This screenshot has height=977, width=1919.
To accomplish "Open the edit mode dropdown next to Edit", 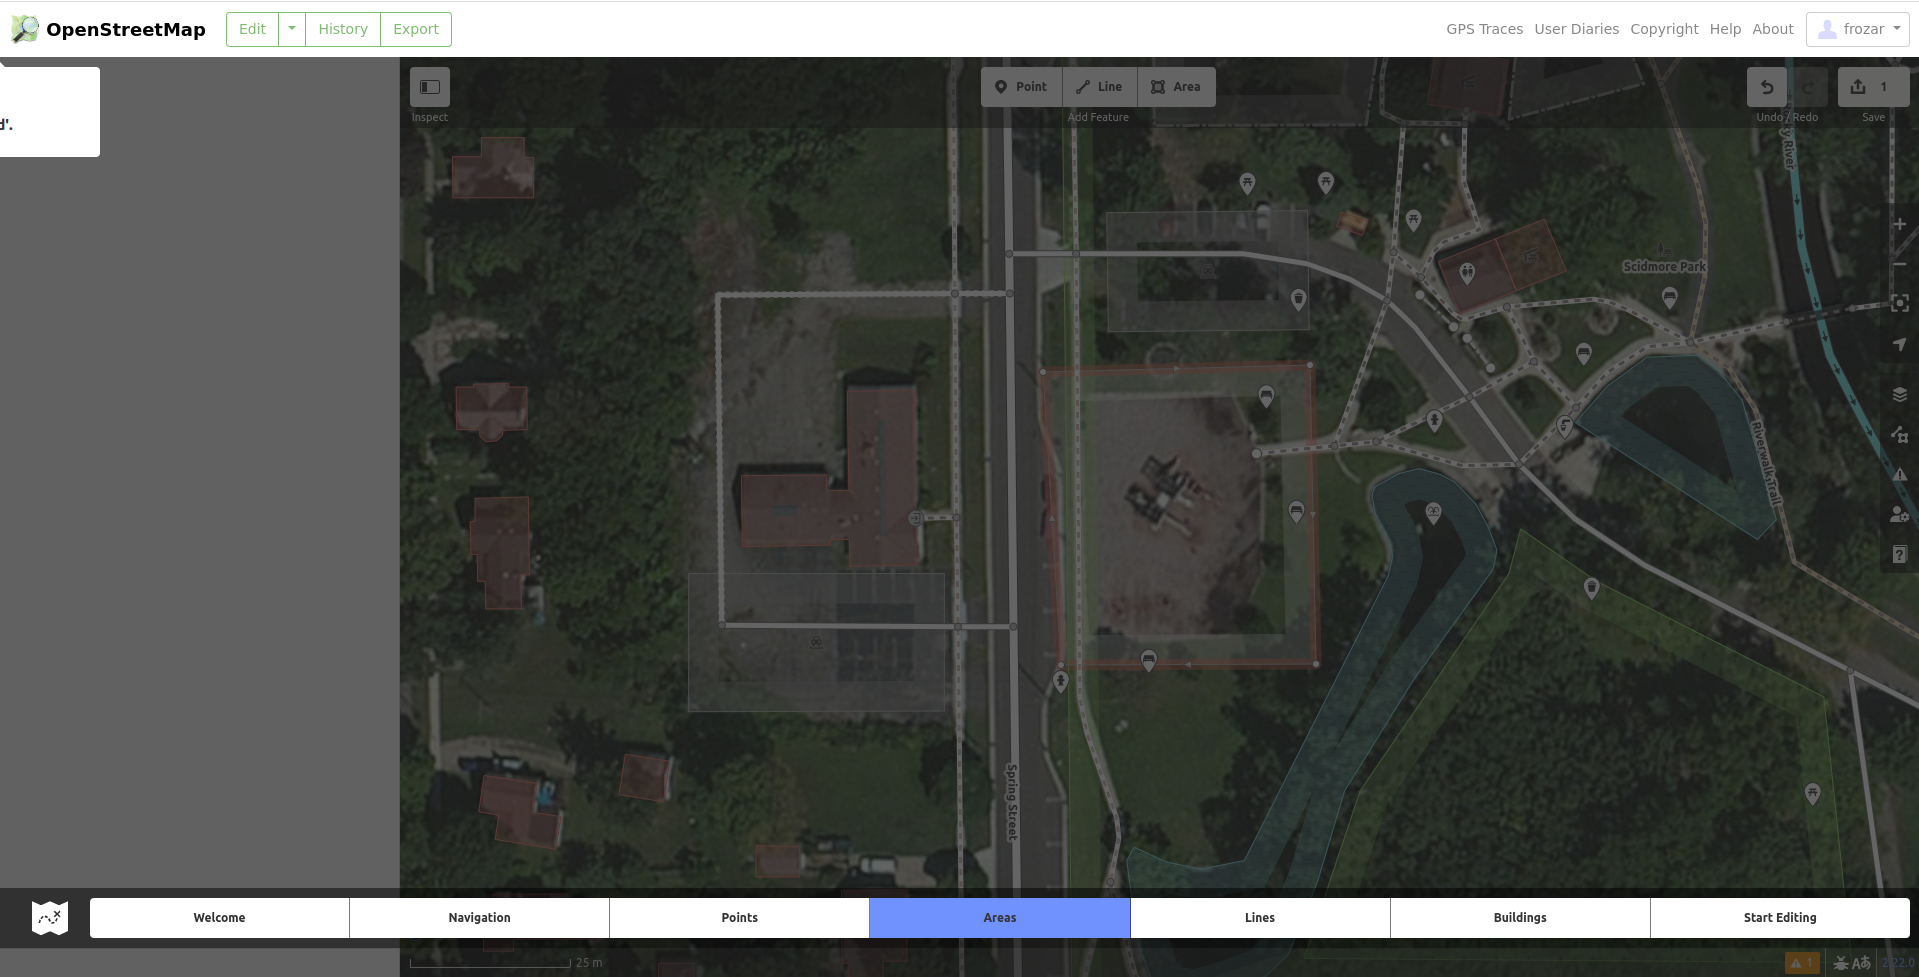I will 291,29.
